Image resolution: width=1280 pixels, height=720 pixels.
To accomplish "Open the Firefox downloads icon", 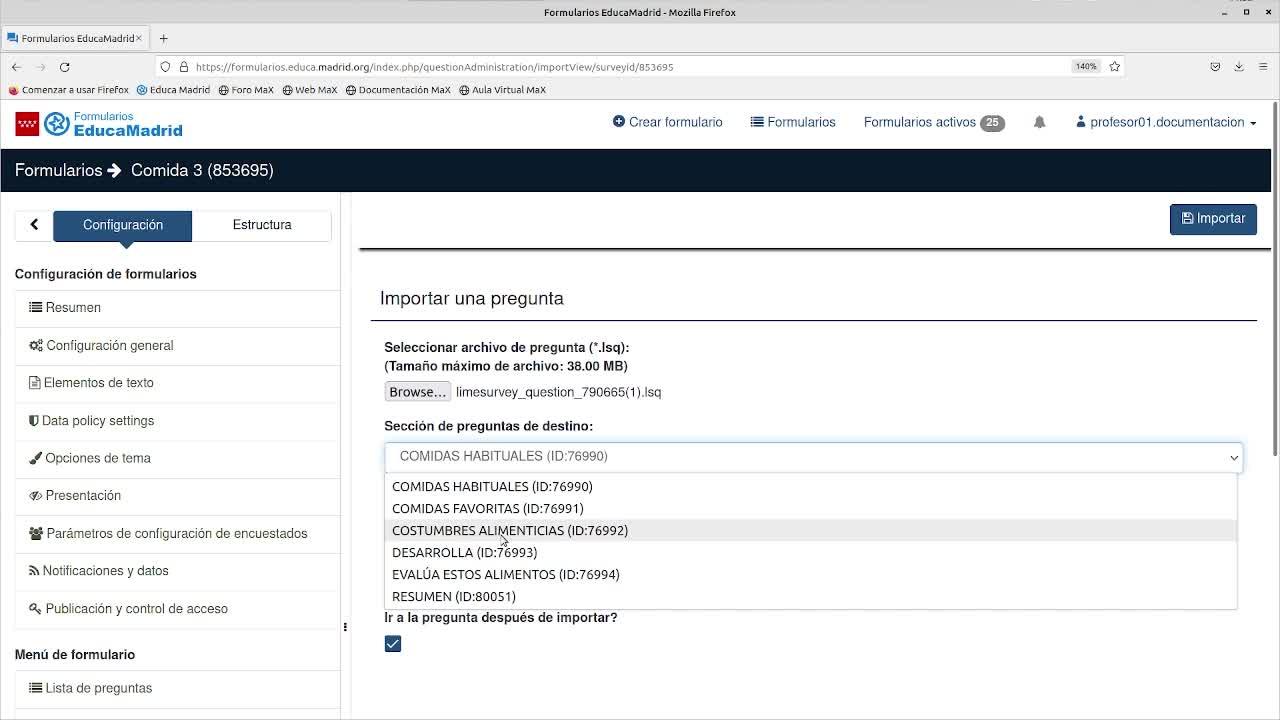I will click(x=1238, y=67).
